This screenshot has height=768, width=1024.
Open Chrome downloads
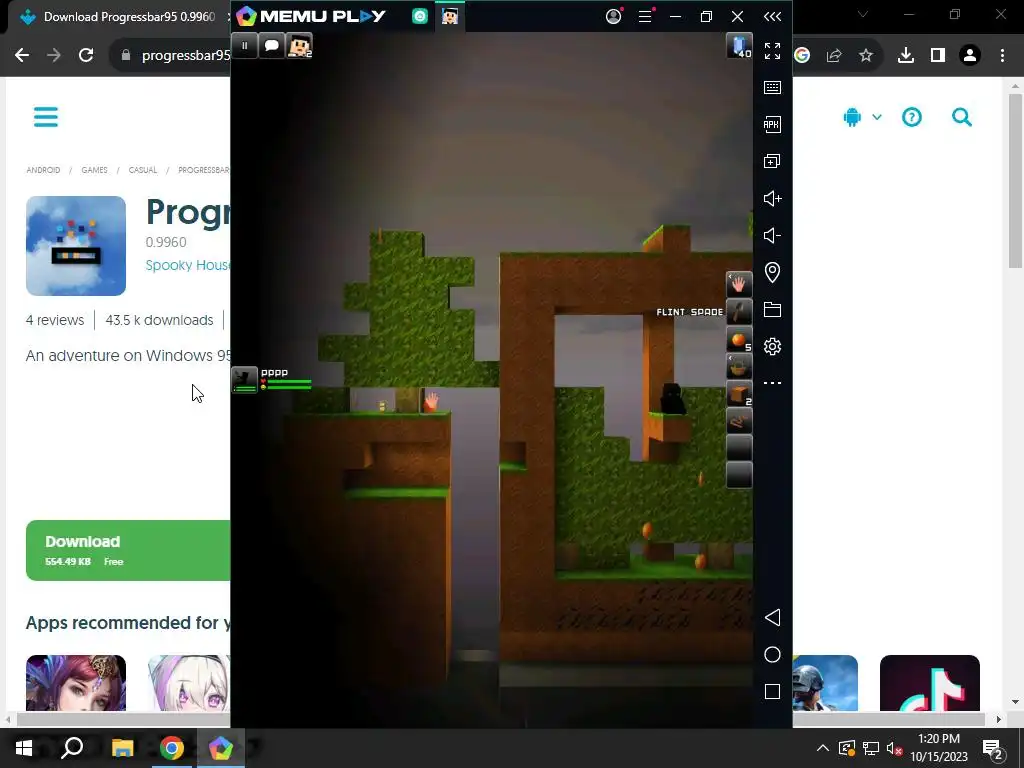point(906,56)
